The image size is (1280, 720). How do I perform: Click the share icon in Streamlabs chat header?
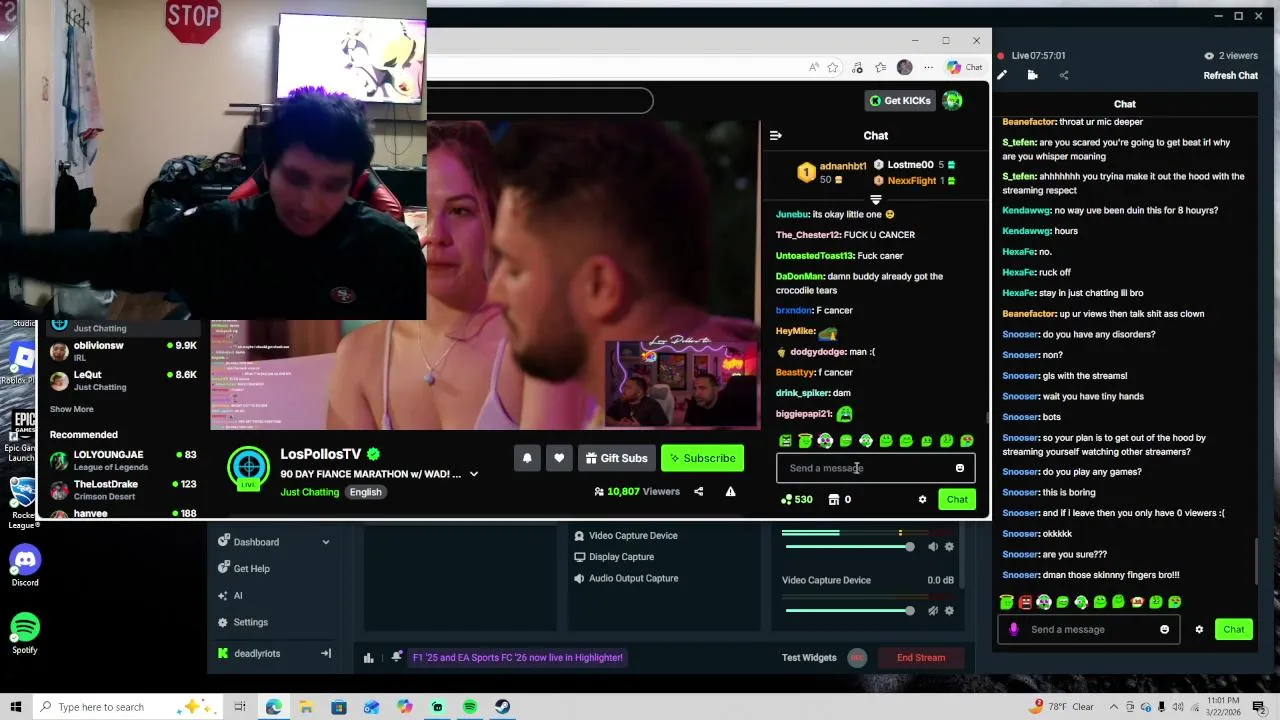(x=1064, y=75)
